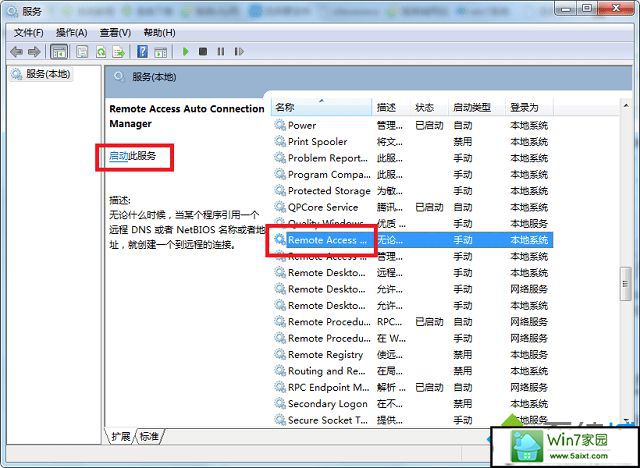Screen dimensions: 640x468
Task: Click 本地服务 logon of Remote Registry
Action: click(x=529, y=354)
